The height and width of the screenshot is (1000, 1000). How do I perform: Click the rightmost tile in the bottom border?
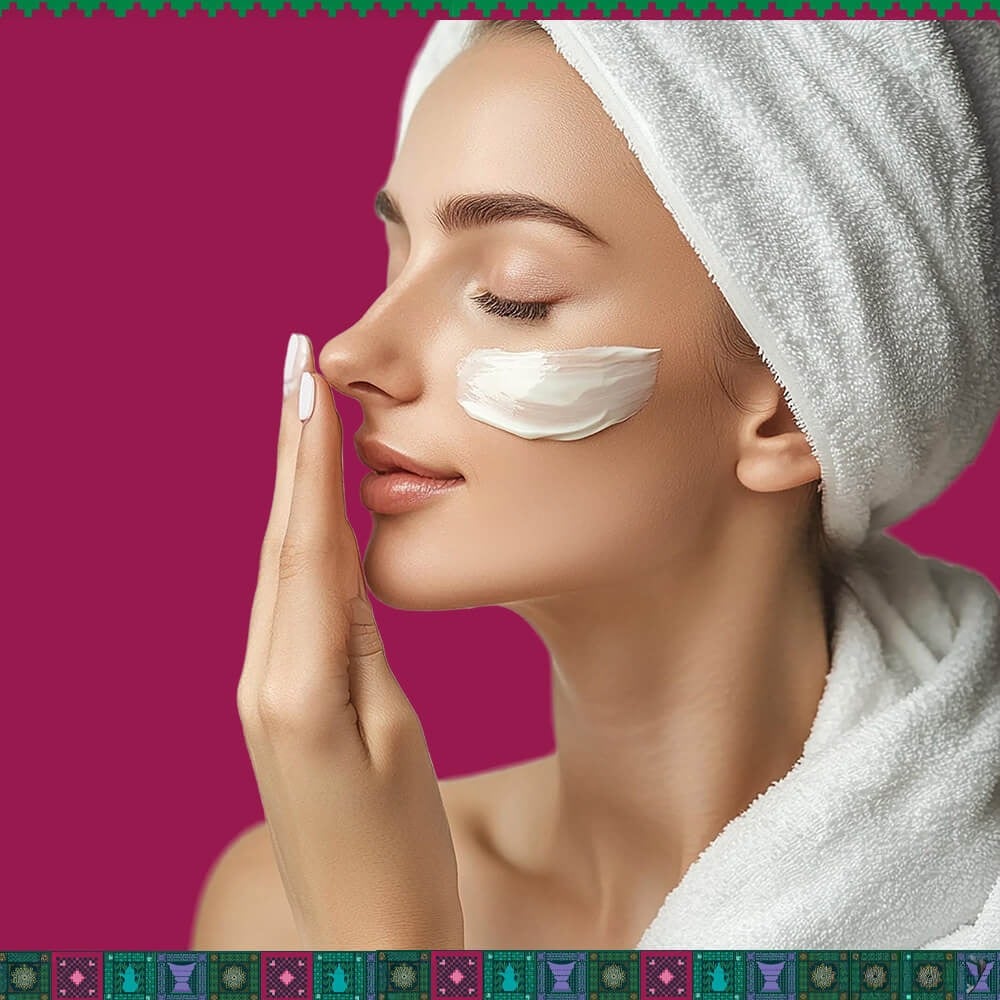coord(979,975)
